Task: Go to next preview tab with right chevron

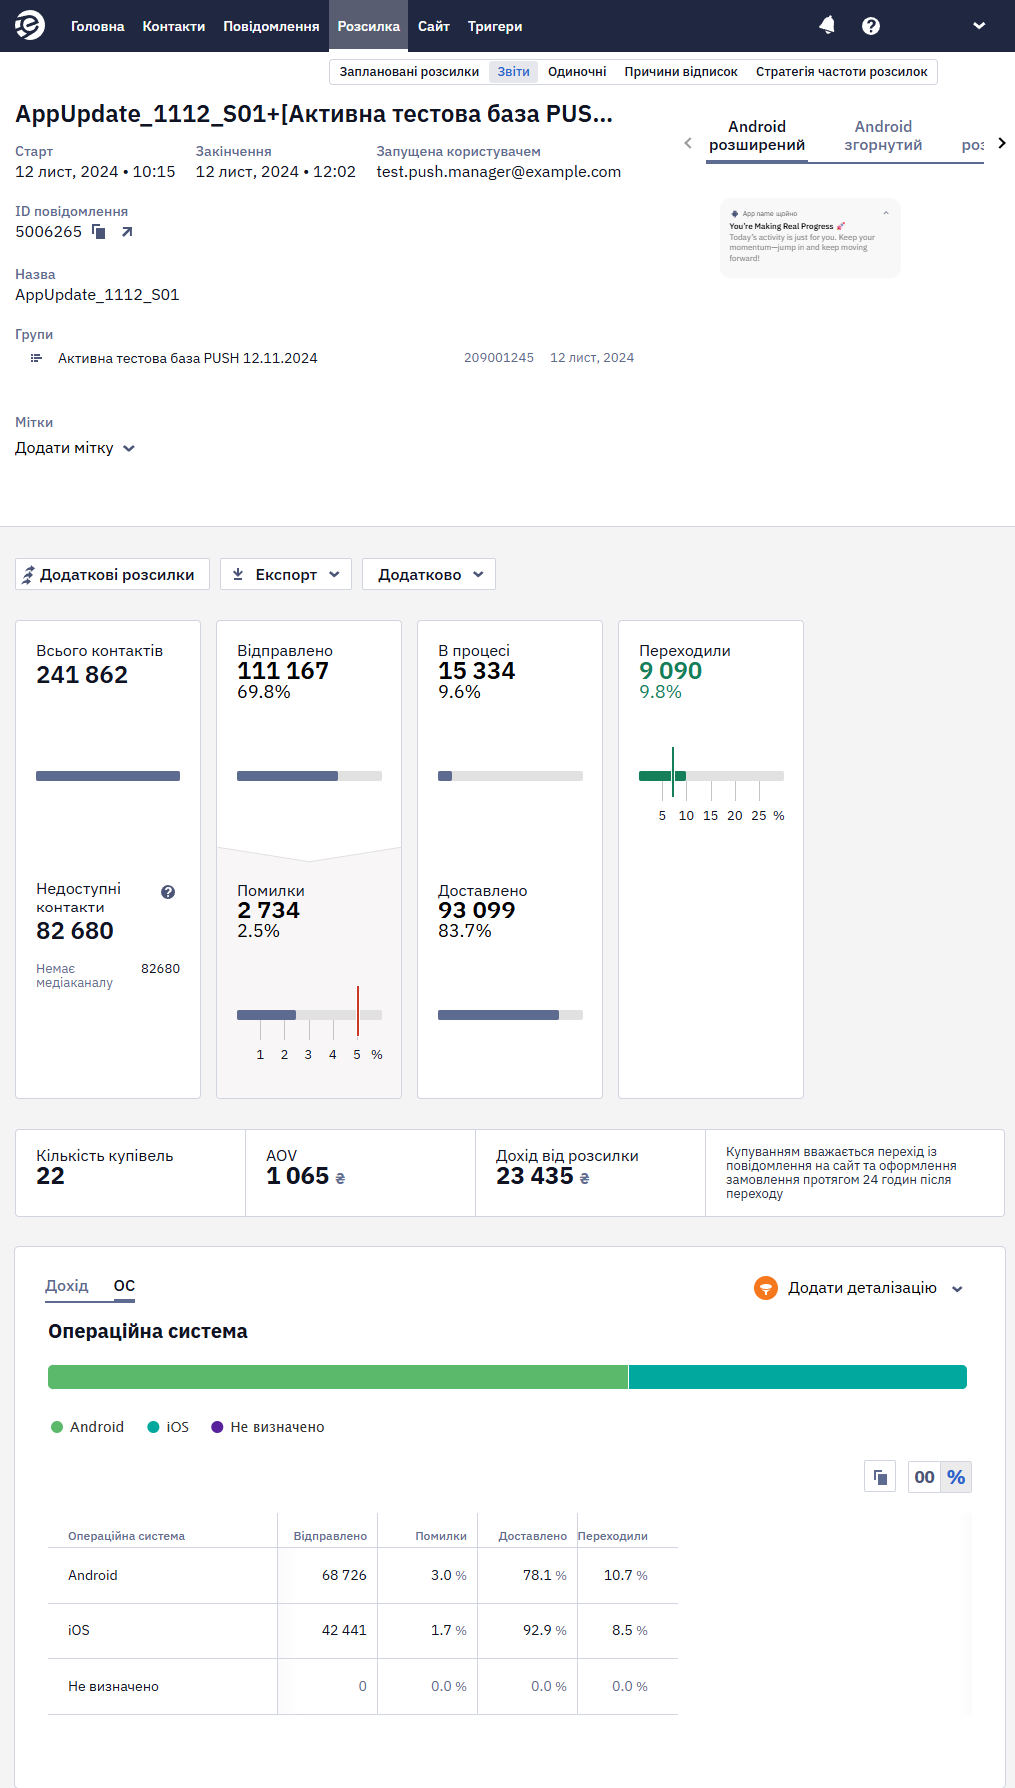Action: [1002, 143]
